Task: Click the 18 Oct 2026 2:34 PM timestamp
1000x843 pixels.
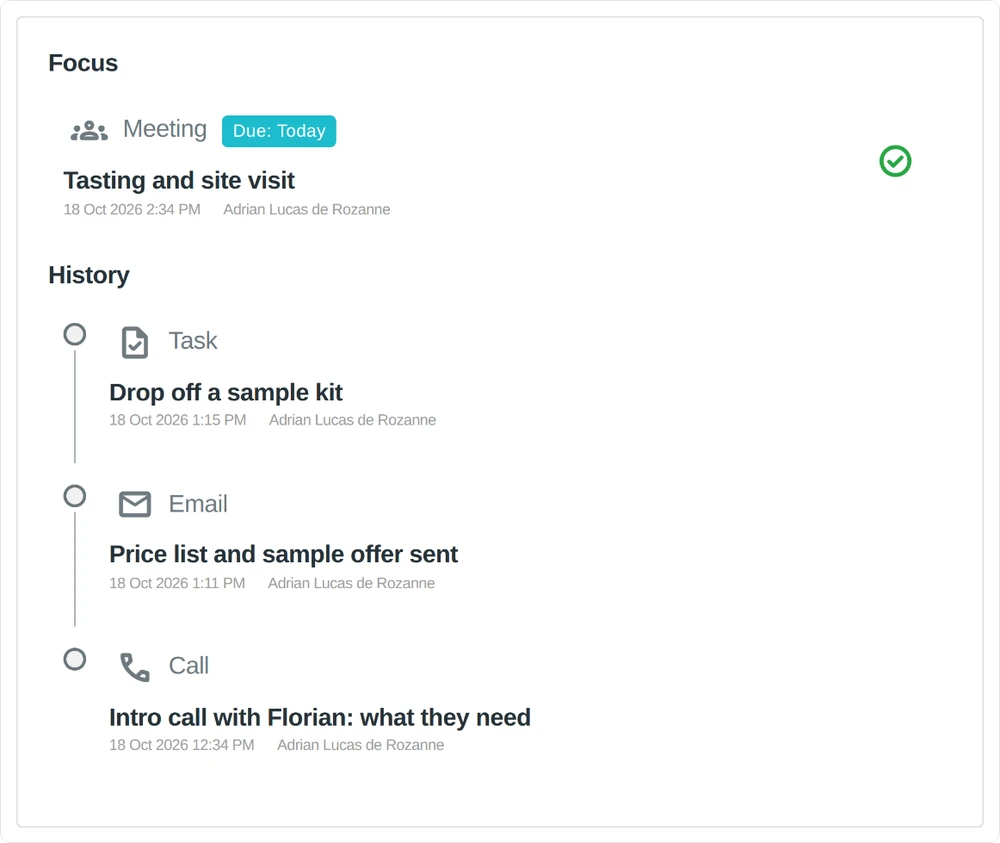Action: point(132,209)
